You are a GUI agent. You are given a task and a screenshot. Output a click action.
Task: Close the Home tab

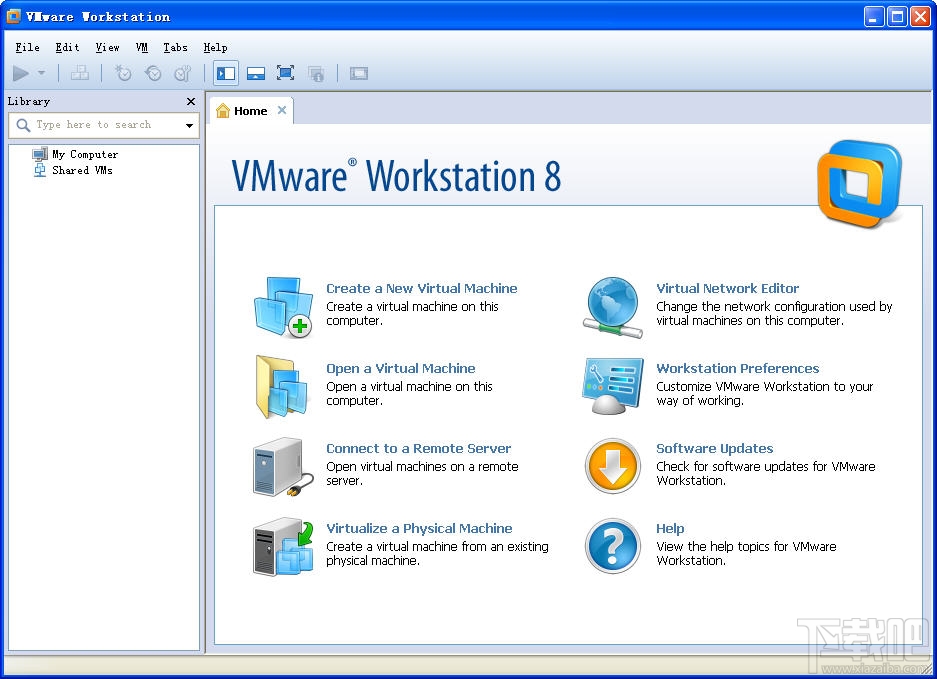click(x=282, y=111)
